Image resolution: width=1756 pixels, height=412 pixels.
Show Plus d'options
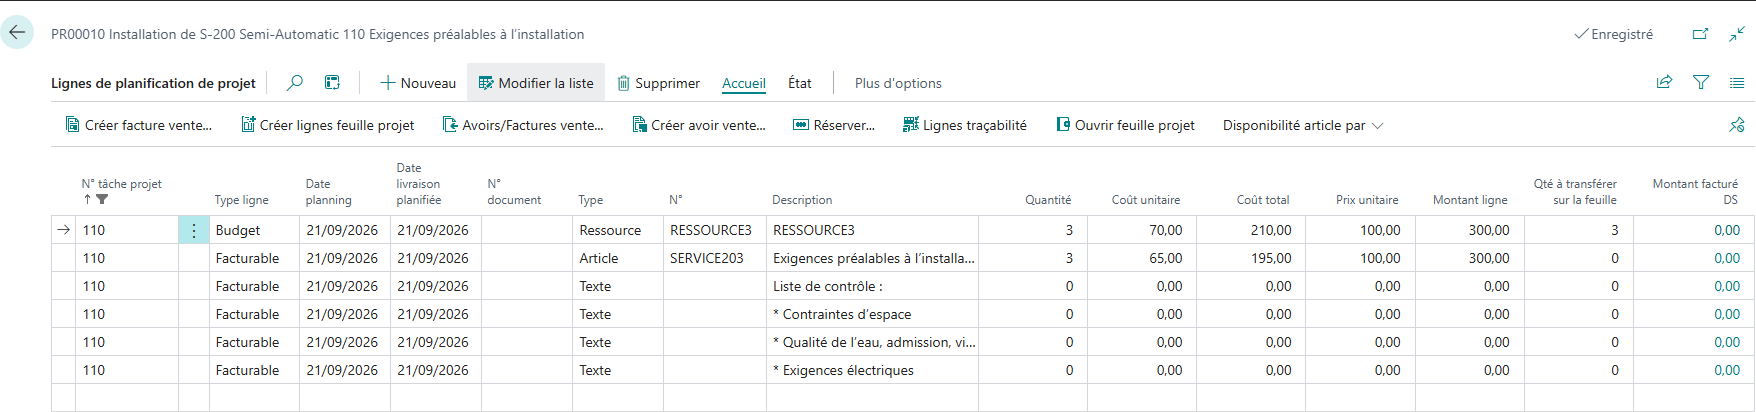coord(898,83)
